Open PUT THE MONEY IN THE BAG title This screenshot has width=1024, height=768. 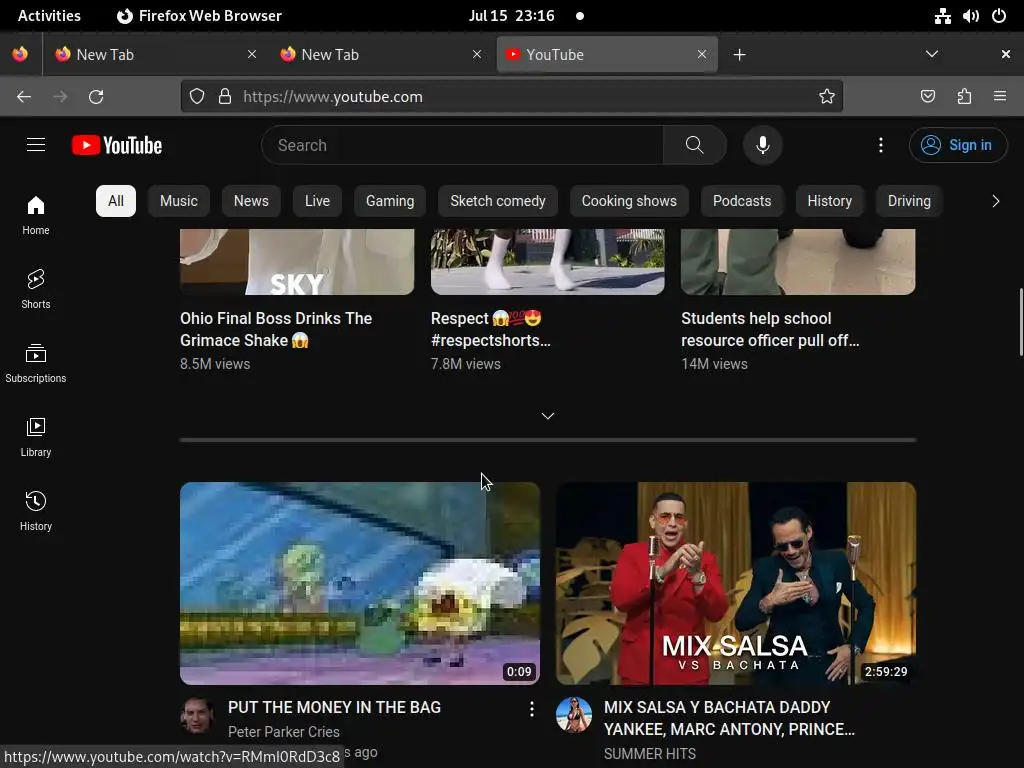(x=334, y=707)
